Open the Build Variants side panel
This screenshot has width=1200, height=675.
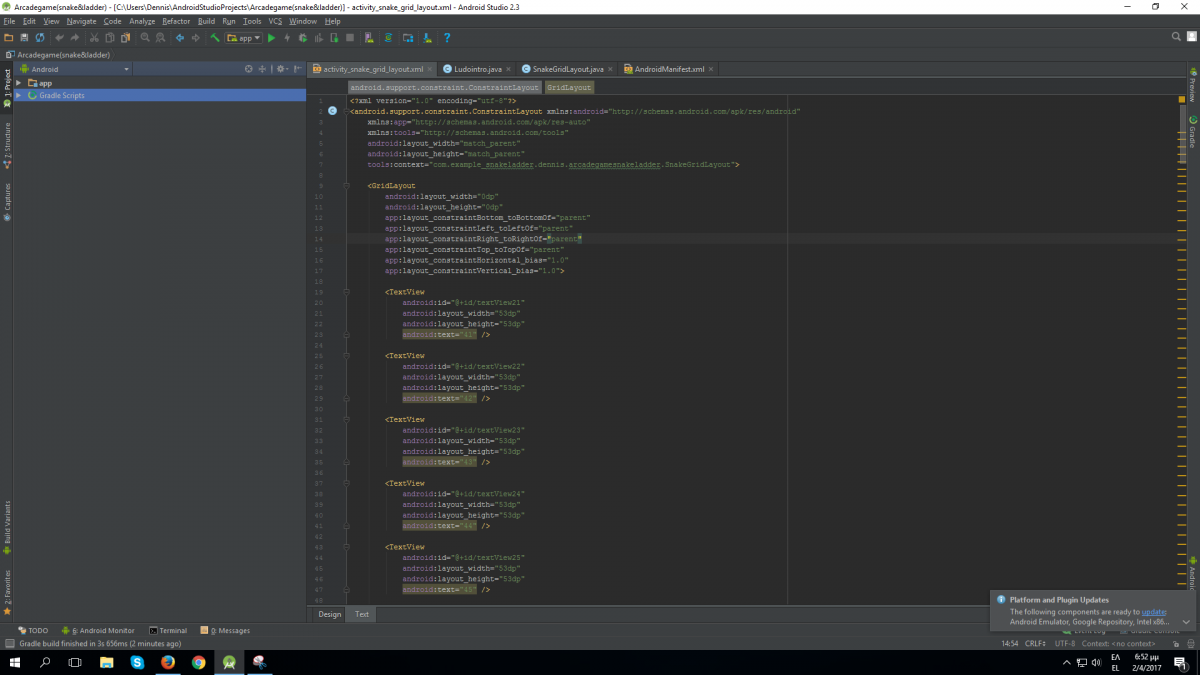tap(7, 527)
